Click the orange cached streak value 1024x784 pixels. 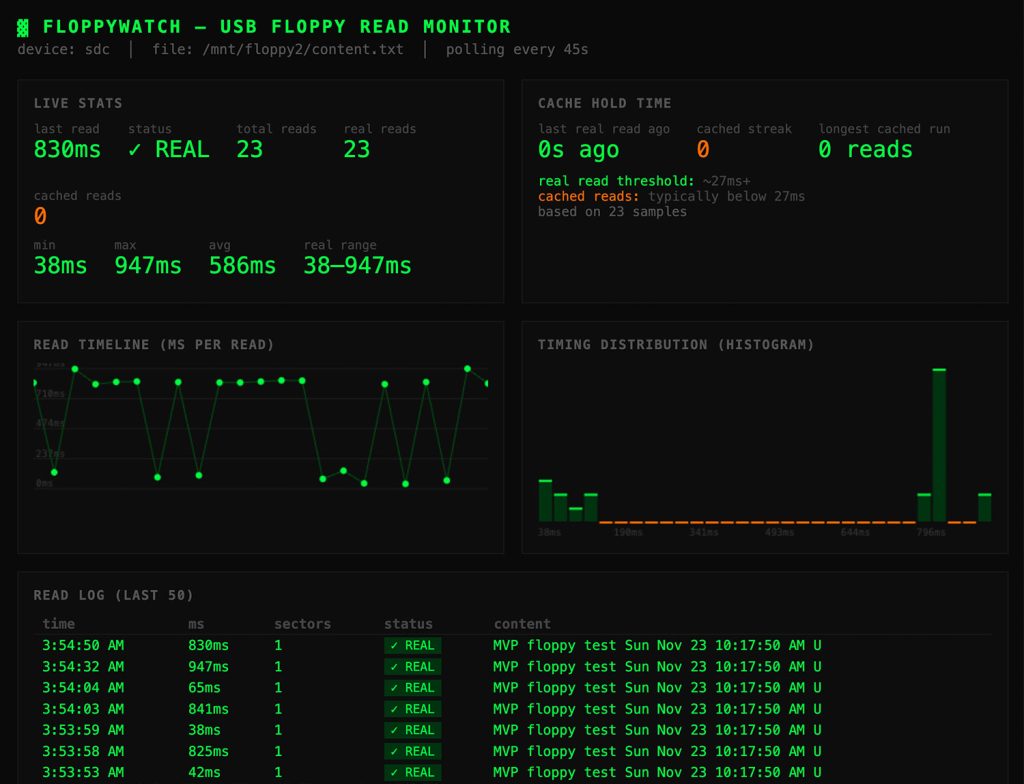click(703, 150)
